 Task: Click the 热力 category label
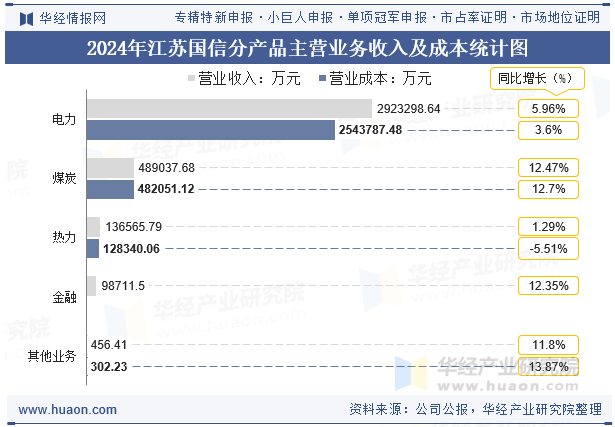[64, 237]
